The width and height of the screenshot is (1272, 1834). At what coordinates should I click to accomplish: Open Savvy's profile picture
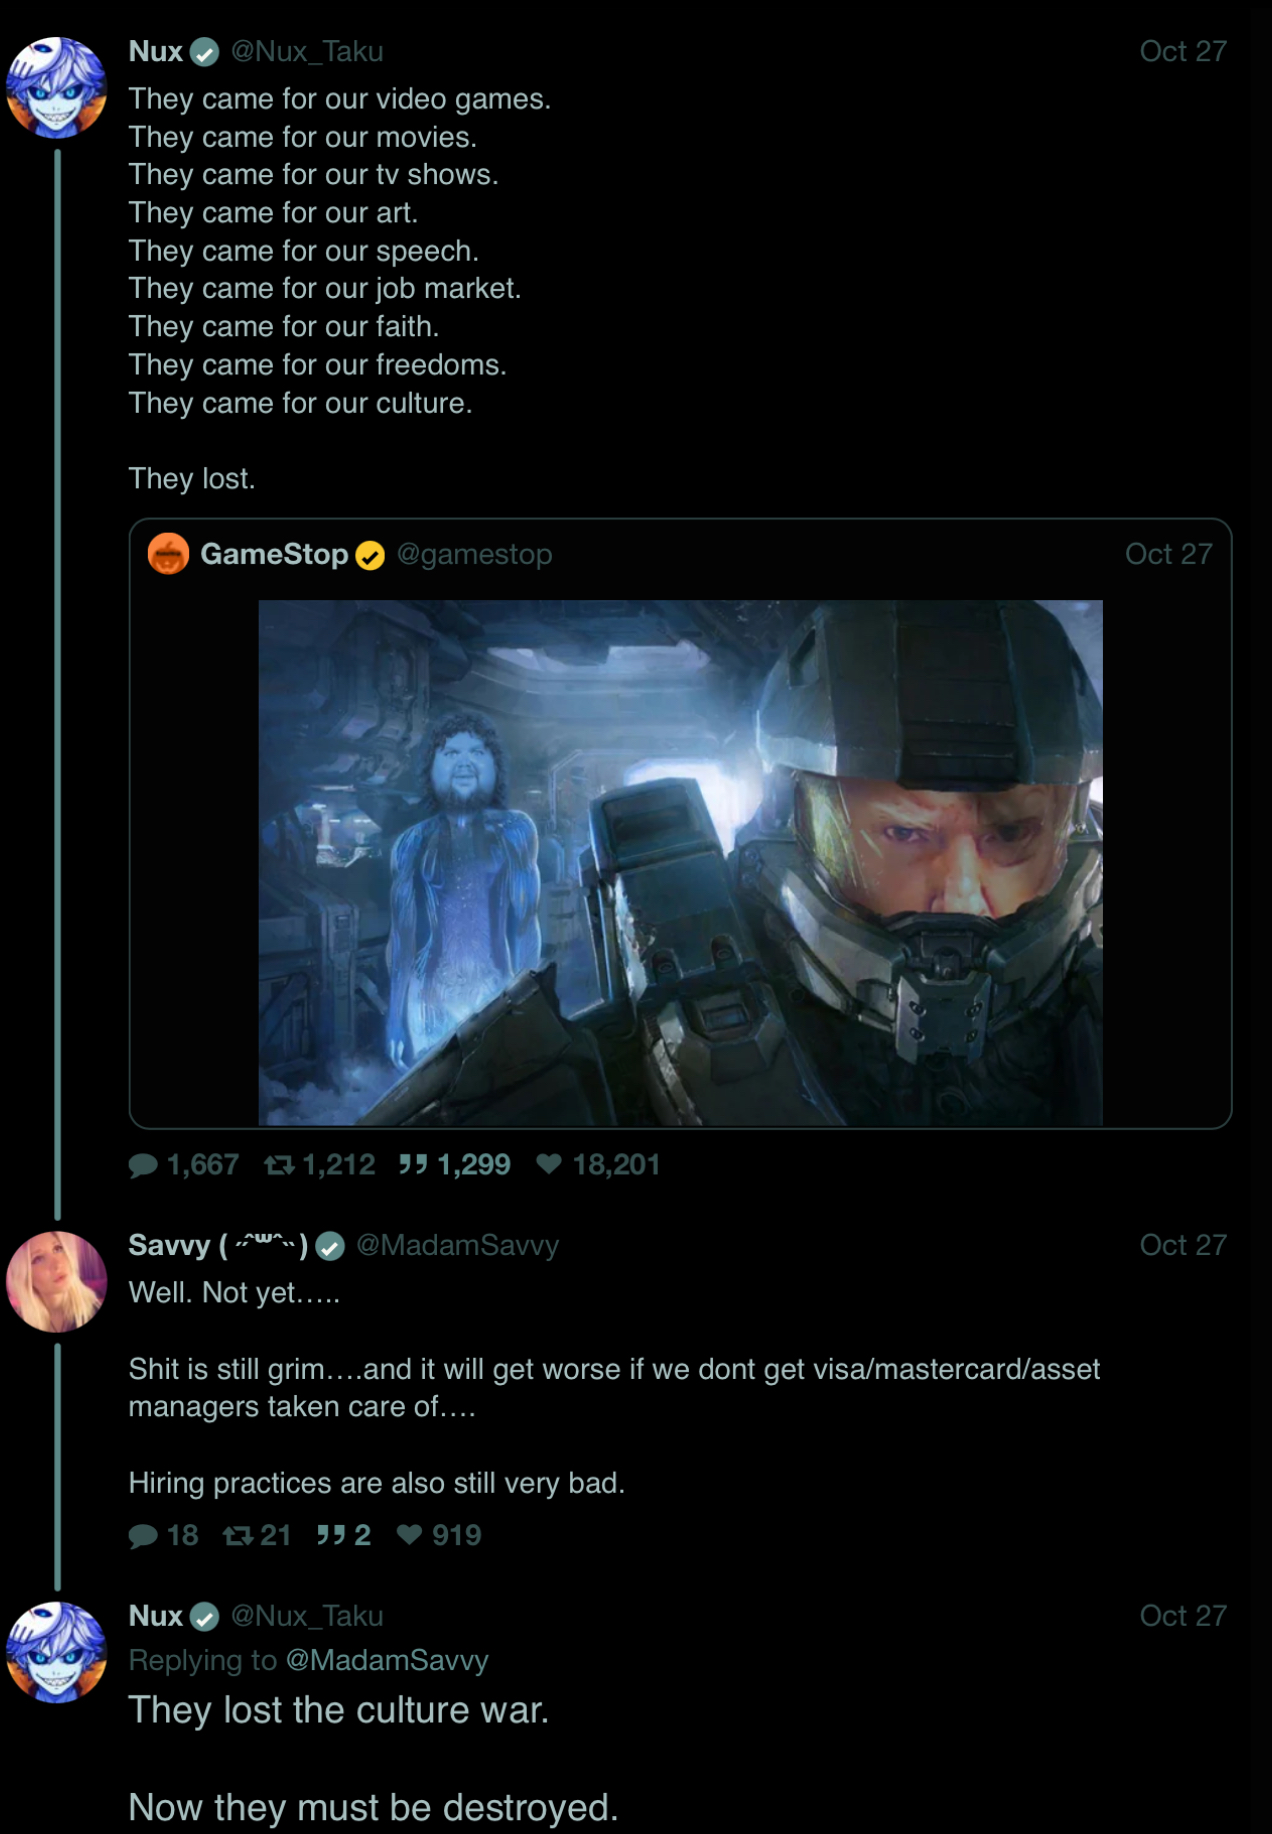point(56,1281)
